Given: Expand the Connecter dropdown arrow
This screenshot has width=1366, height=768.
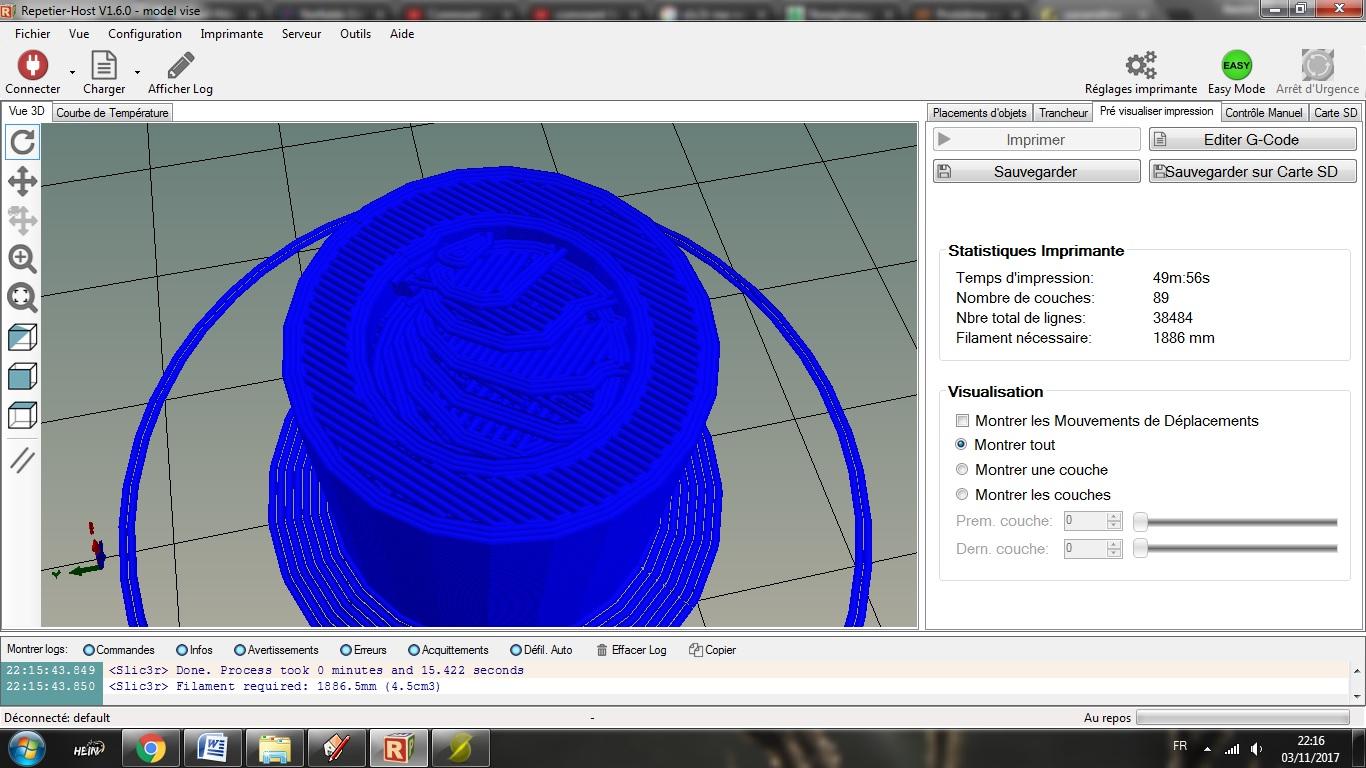Looking at the screenshot, I should [x=72, y=72].
